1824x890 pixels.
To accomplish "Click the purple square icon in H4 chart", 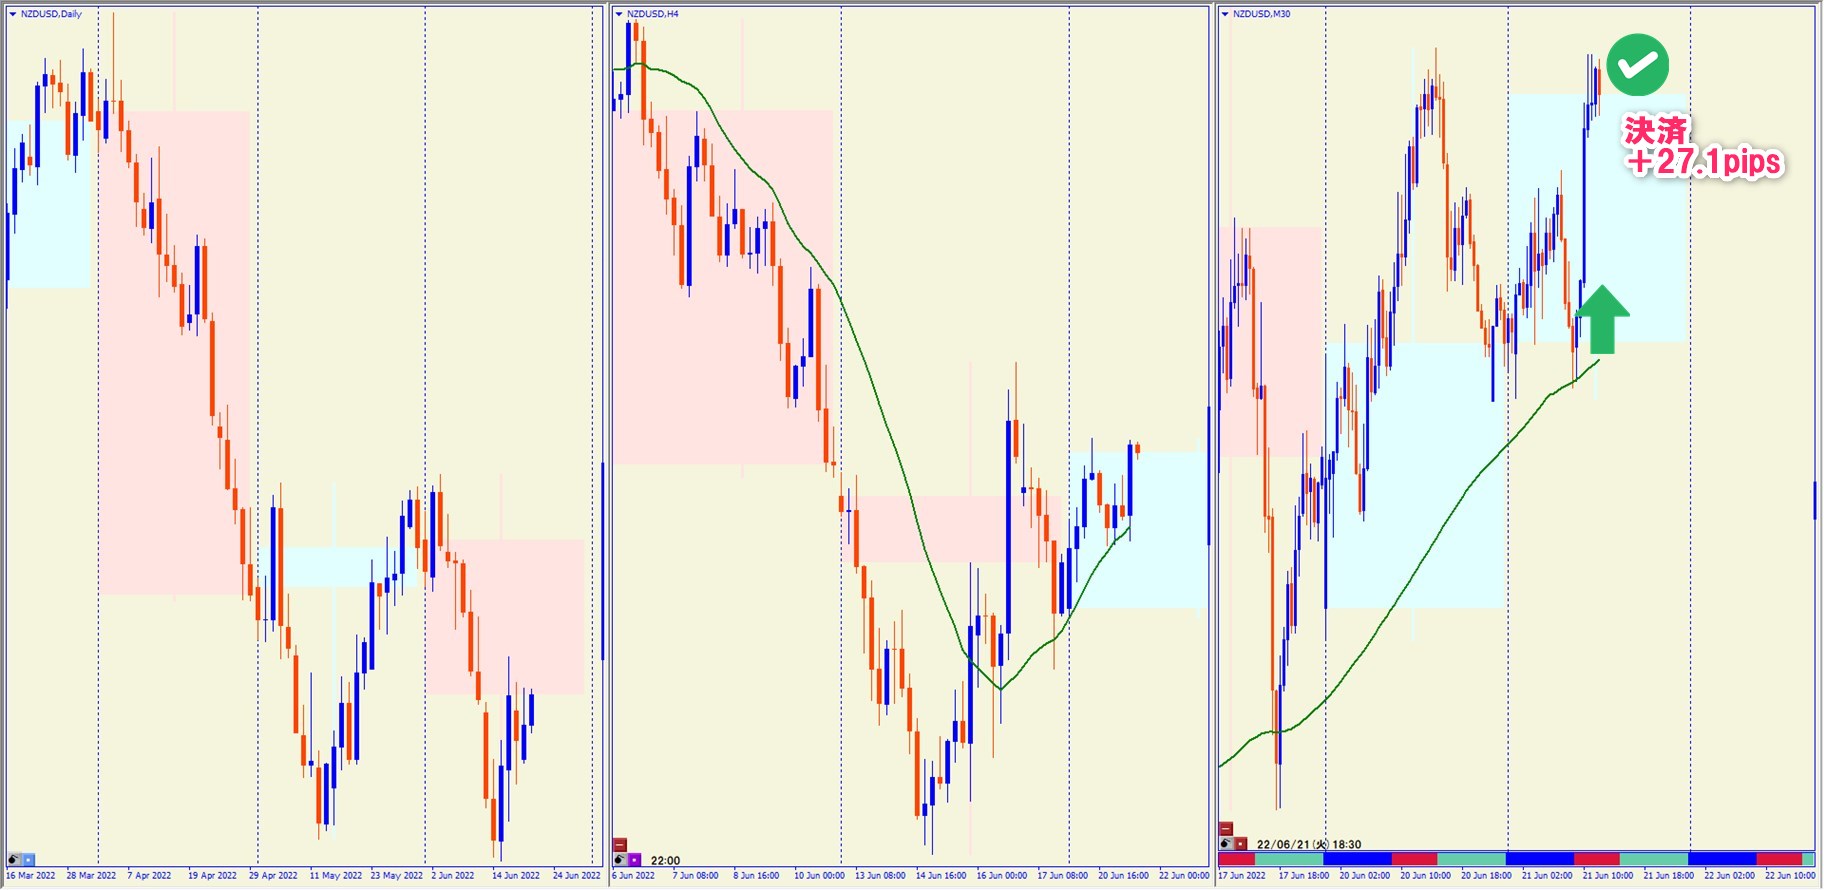I will pyautogui.click(x=634, y=859).
